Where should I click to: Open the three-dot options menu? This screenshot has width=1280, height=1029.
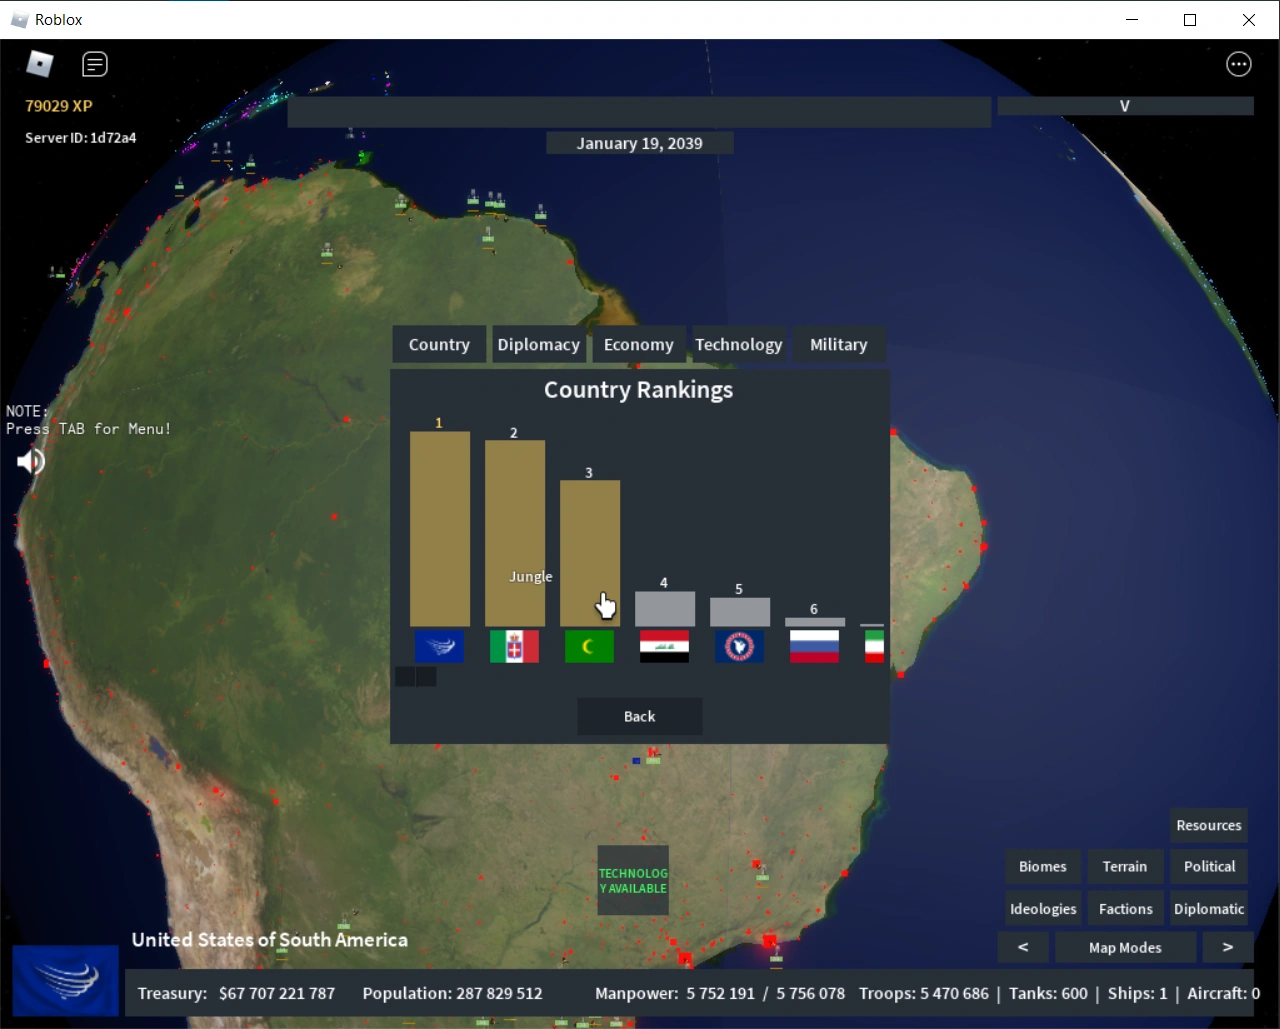coord(1239,65)
